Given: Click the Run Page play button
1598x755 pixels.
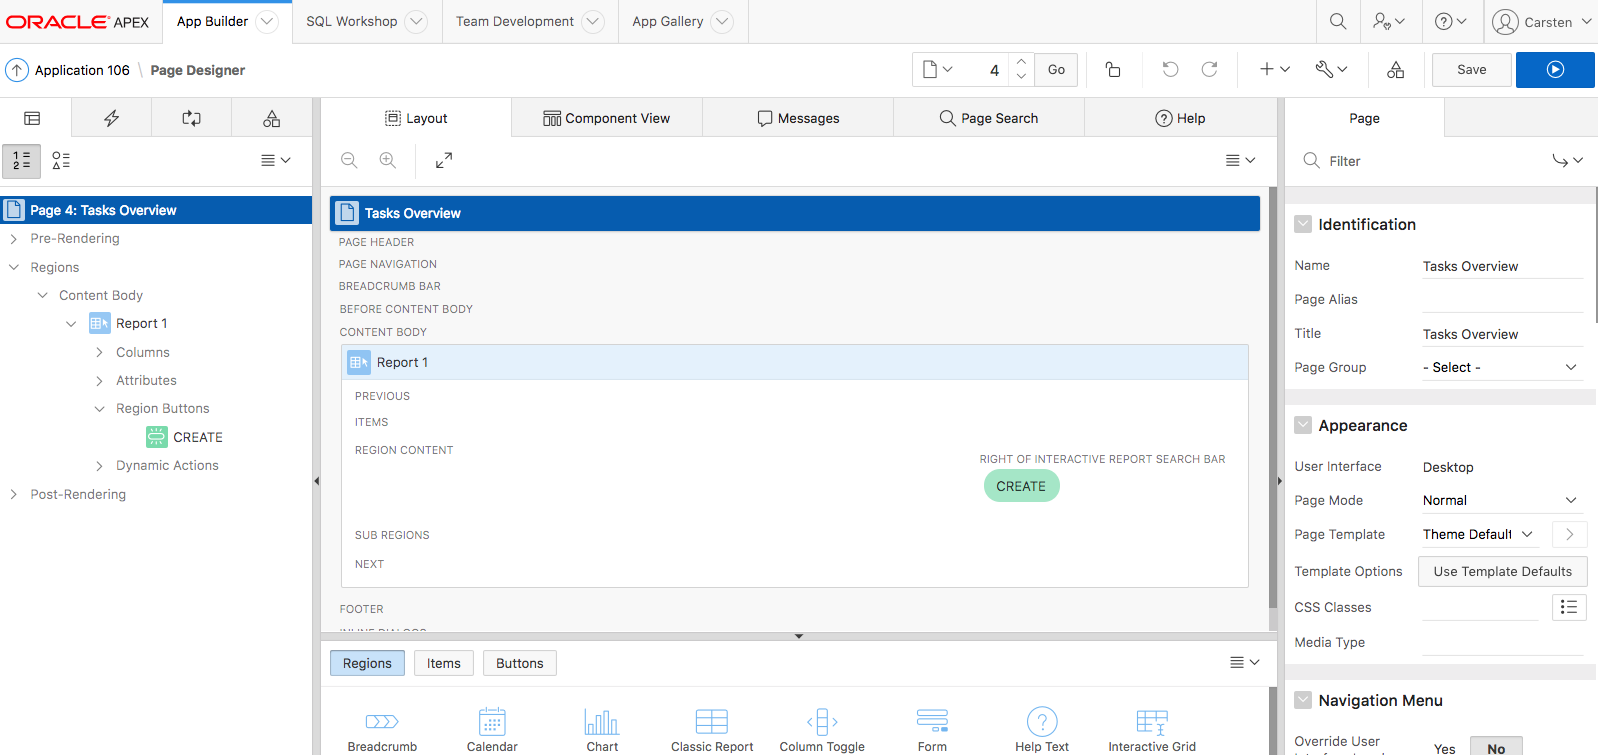Looking at the screenshot, I should click(1555, 70).
